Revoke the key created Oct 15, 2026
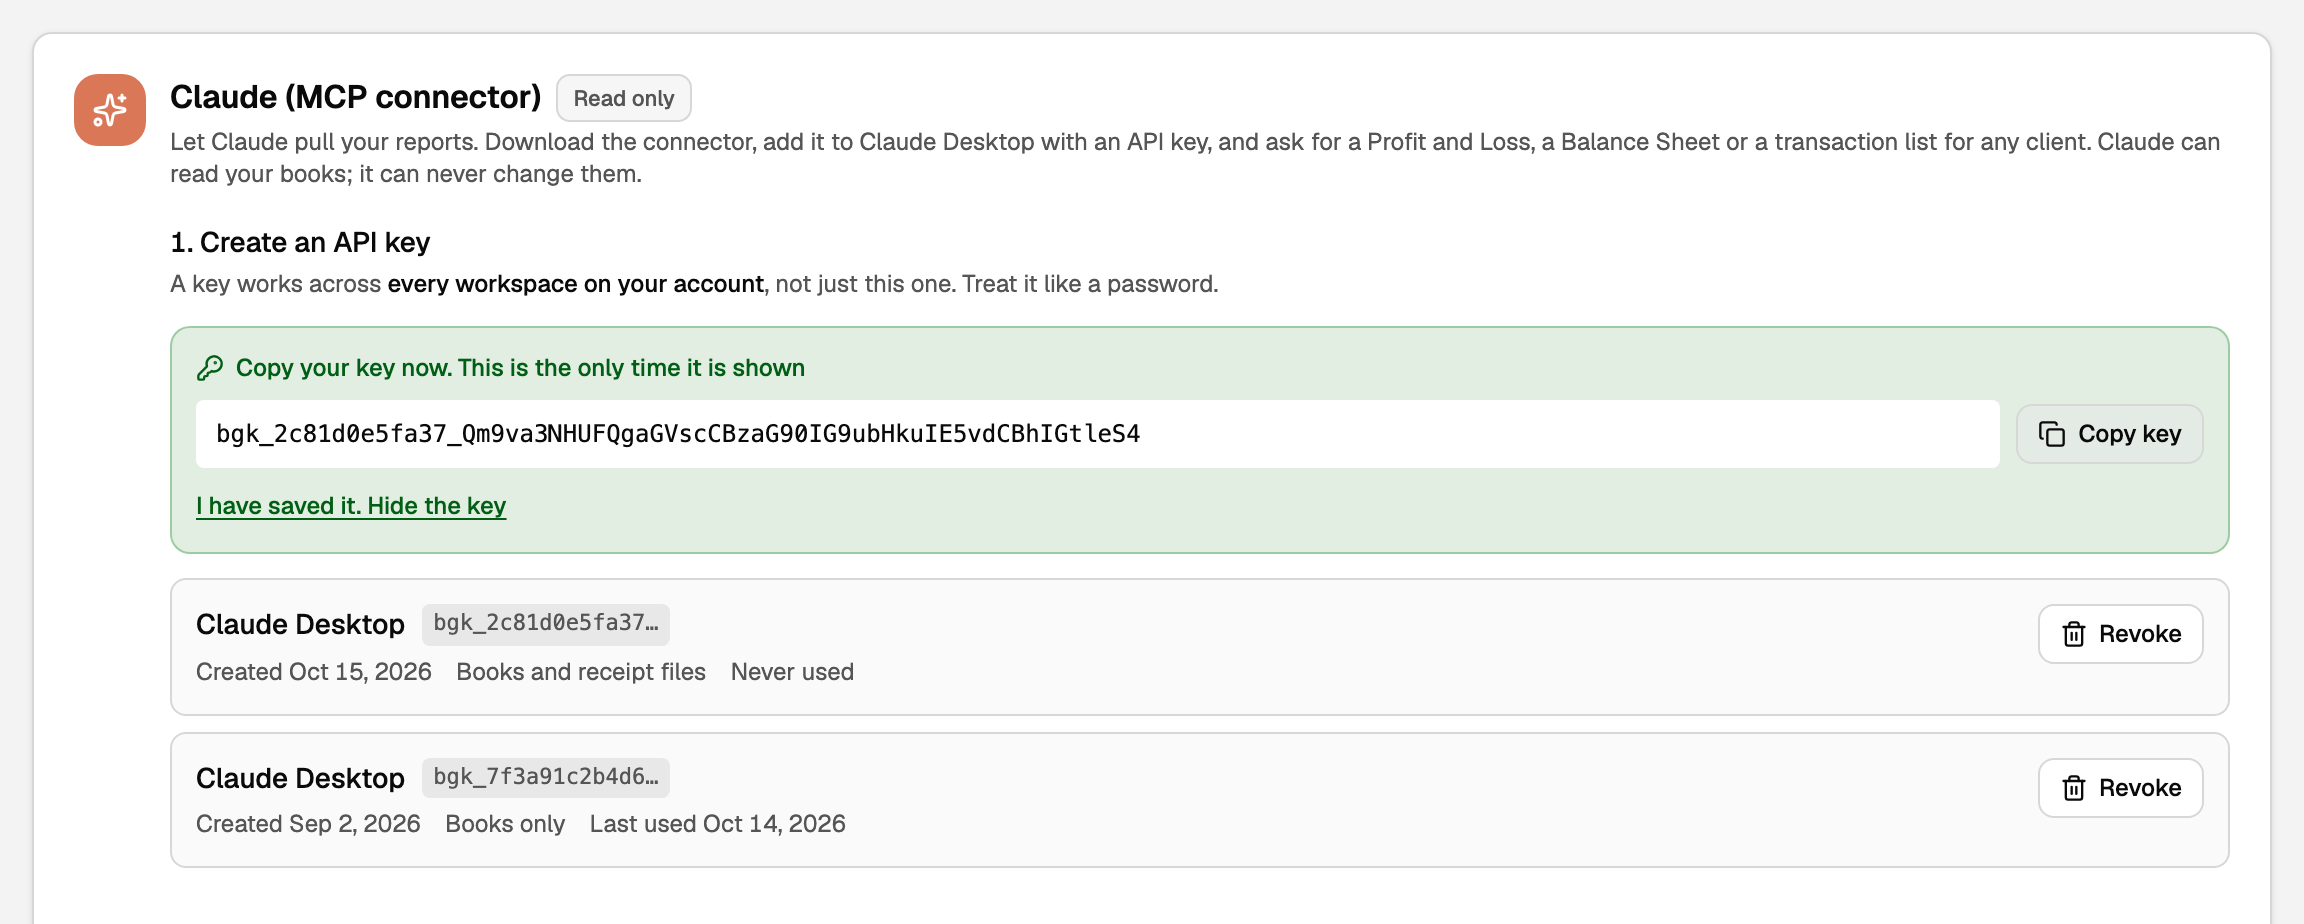Viewport: 2304px width, 924px height. click(2121, 634)
